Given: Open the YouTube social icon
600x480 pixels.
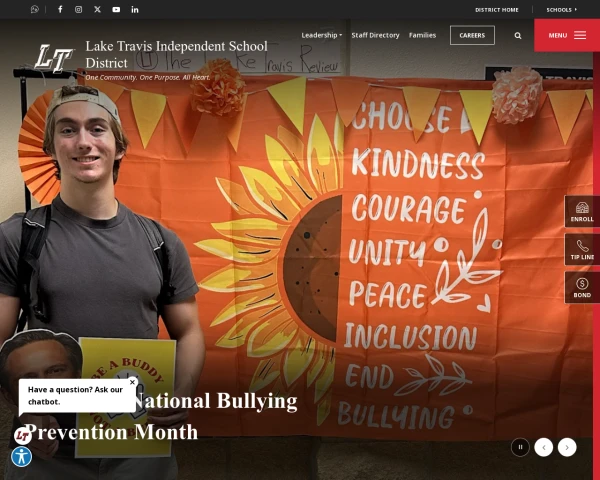Looking at the screenshot, I should click(x=116, y=10).
